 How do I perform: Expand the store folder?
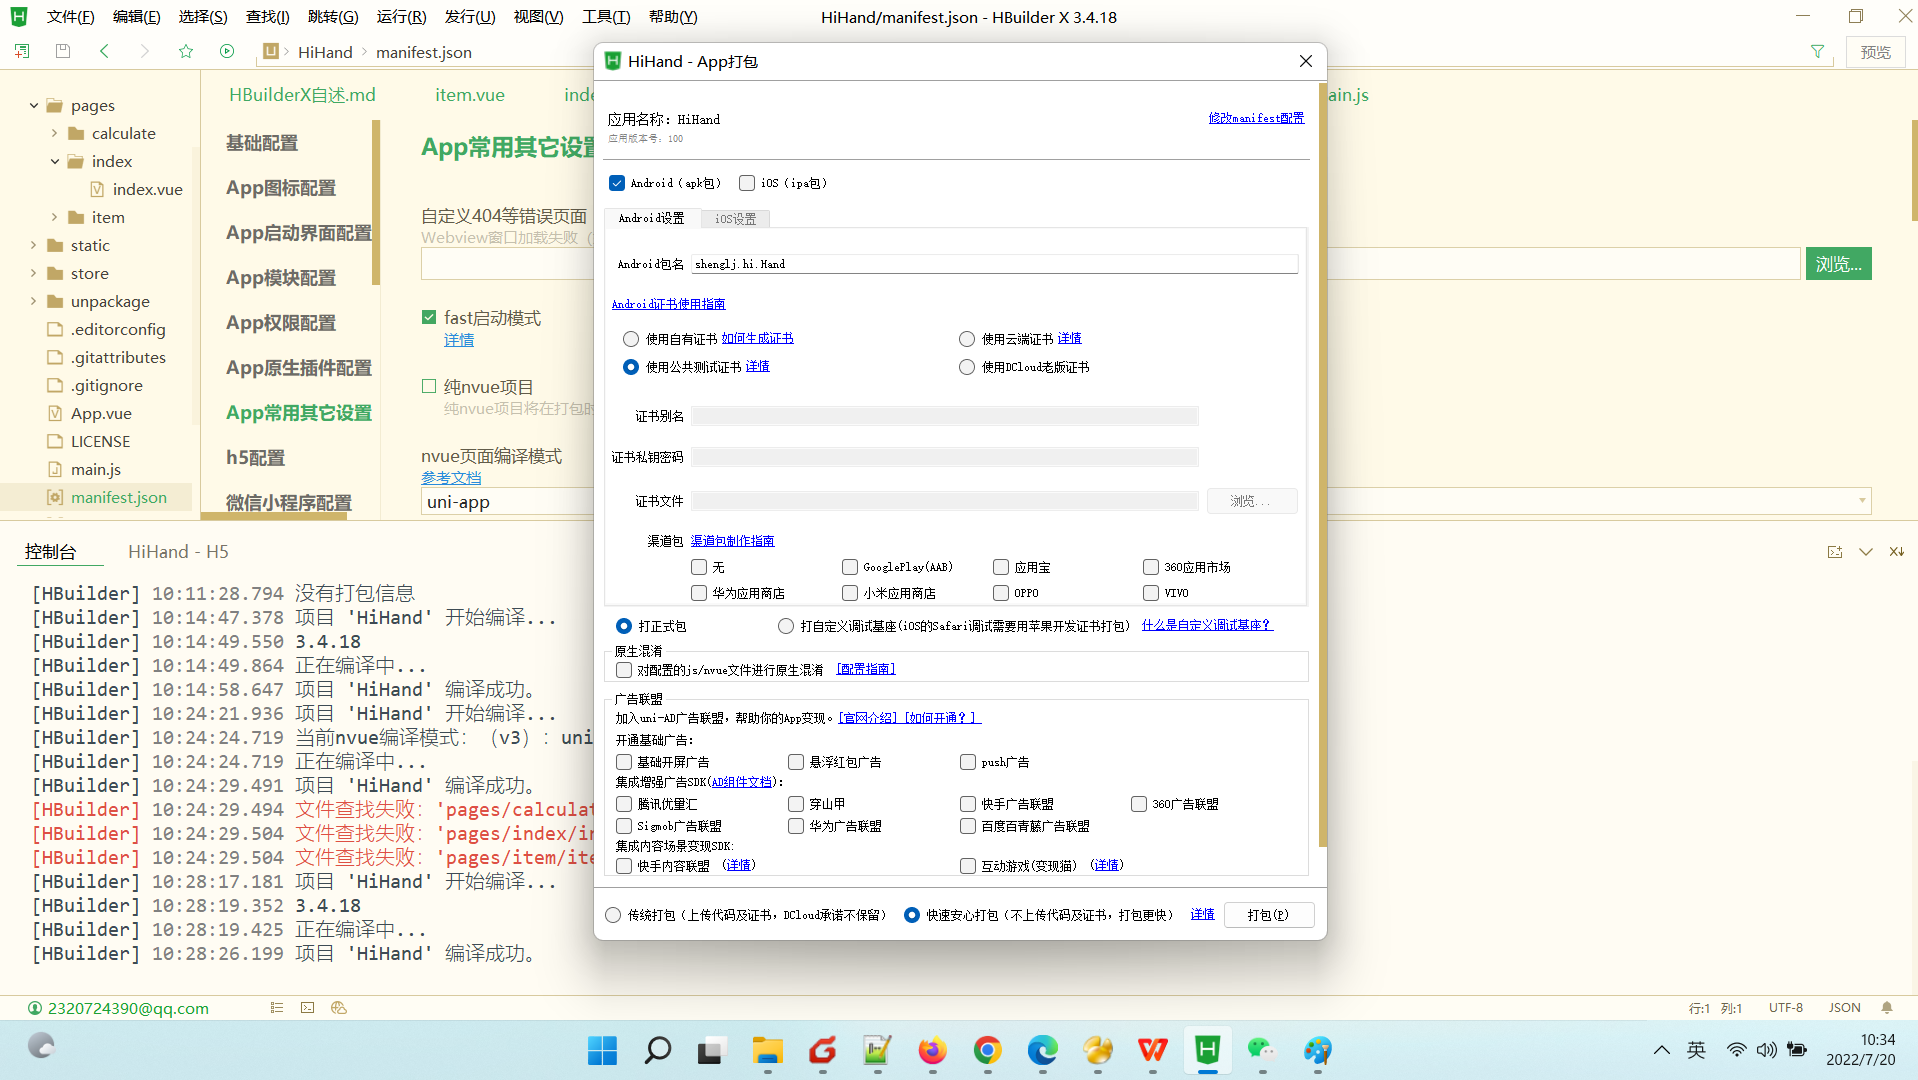33,273
